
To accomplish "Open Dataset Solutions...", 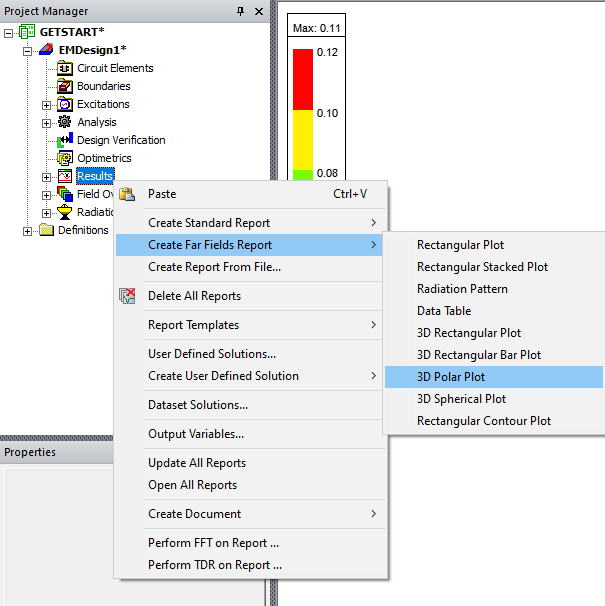I will click(x=251, y=405).
